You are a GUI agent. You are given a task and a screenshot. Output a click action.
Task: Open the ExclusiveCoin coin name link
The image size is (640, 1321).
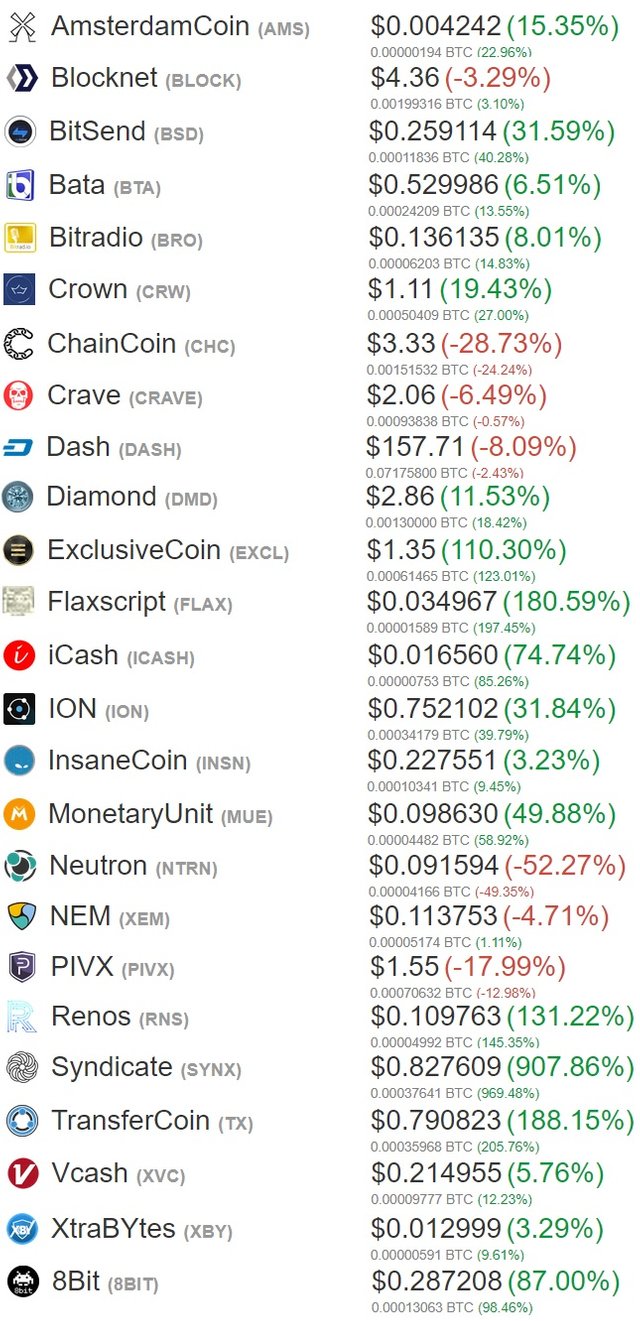[134, 550]
